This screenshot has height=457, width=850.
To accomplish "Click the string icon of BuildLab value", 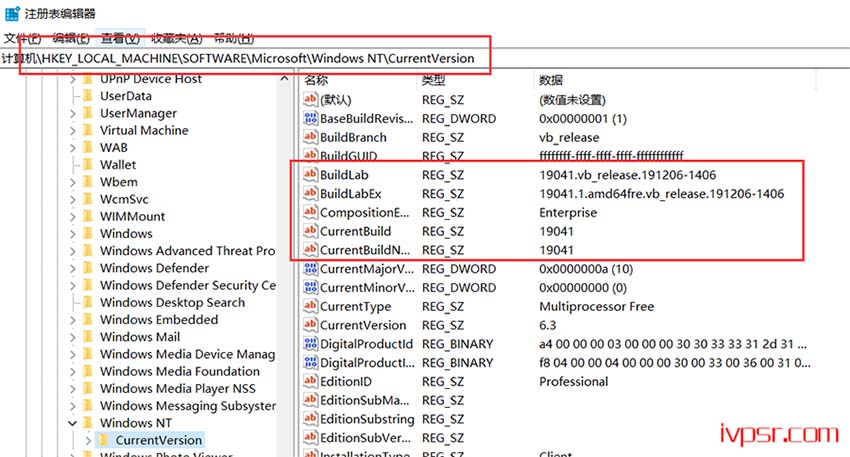I will point(310,174).
